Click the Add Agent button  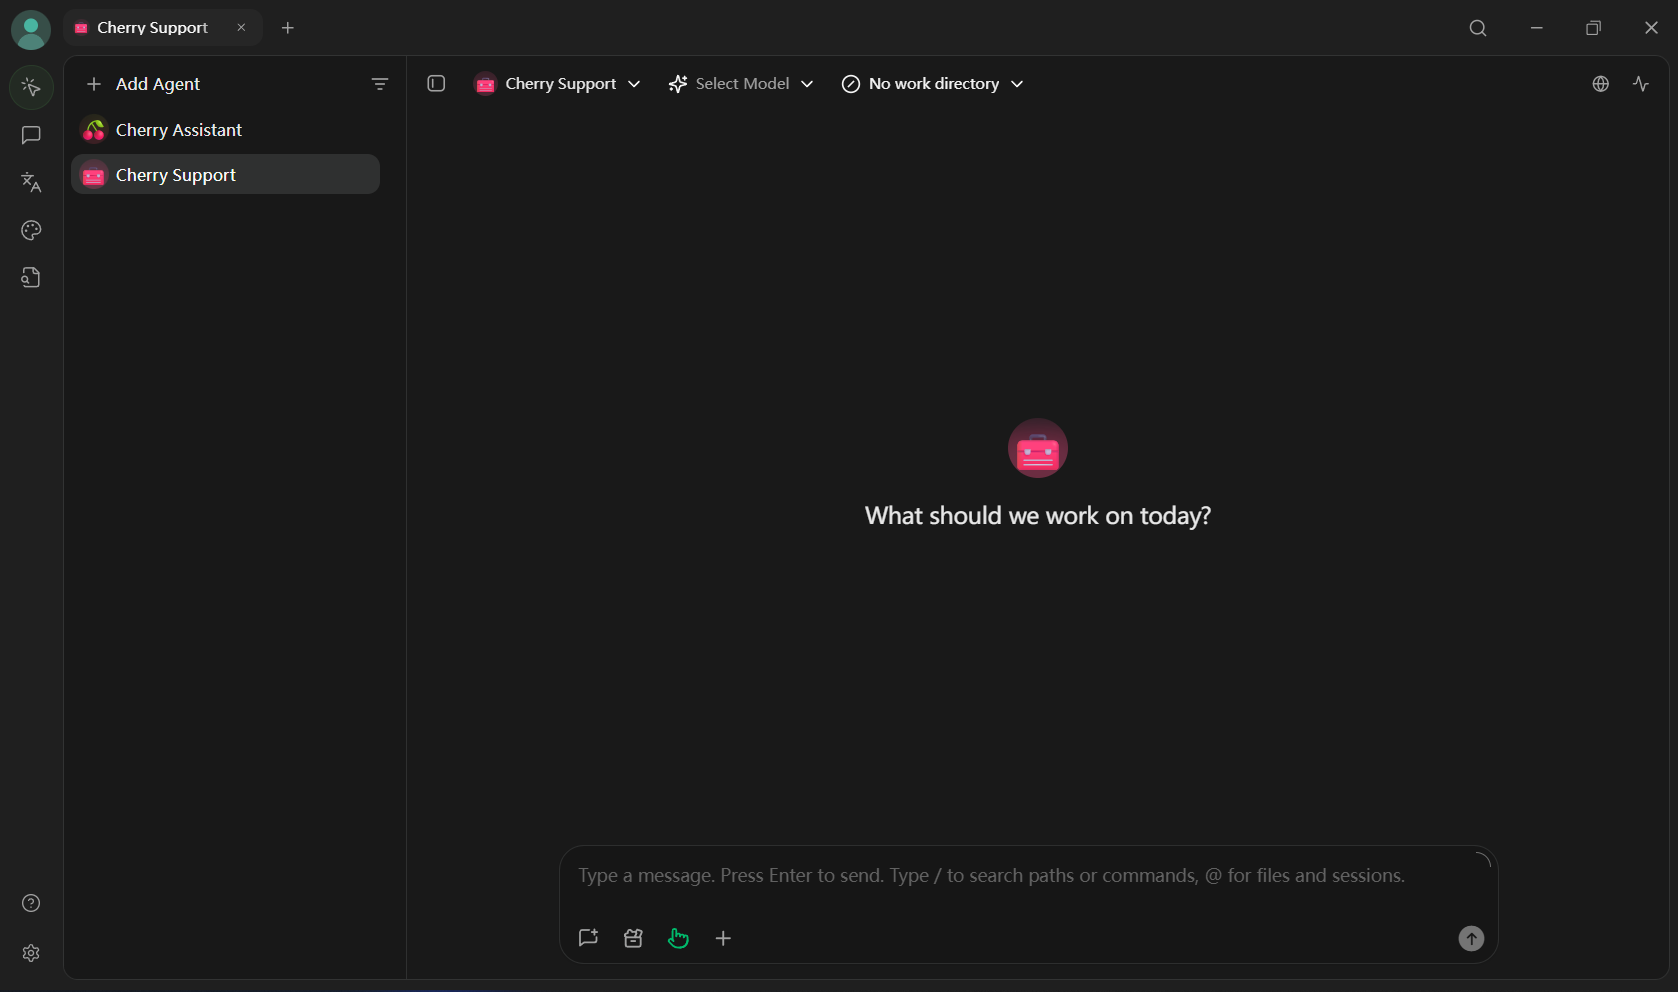point(143,84)
